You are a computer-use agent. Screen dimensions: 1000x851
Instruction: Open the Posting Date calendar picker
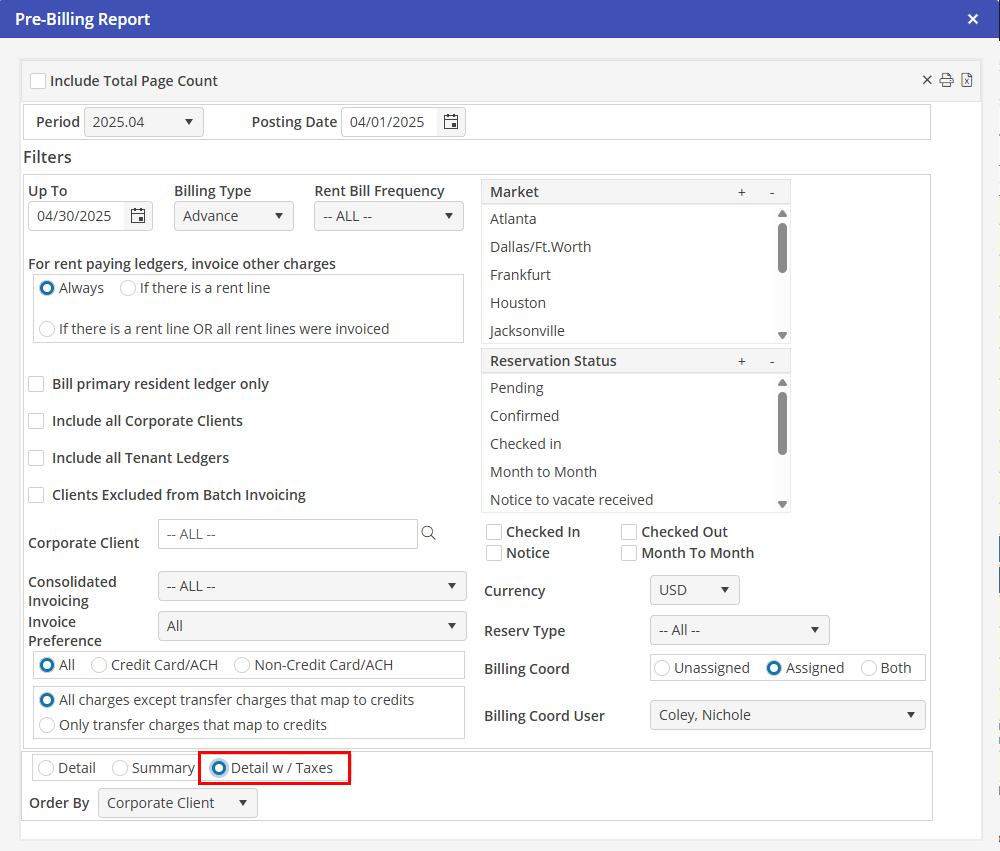(451, 122)
